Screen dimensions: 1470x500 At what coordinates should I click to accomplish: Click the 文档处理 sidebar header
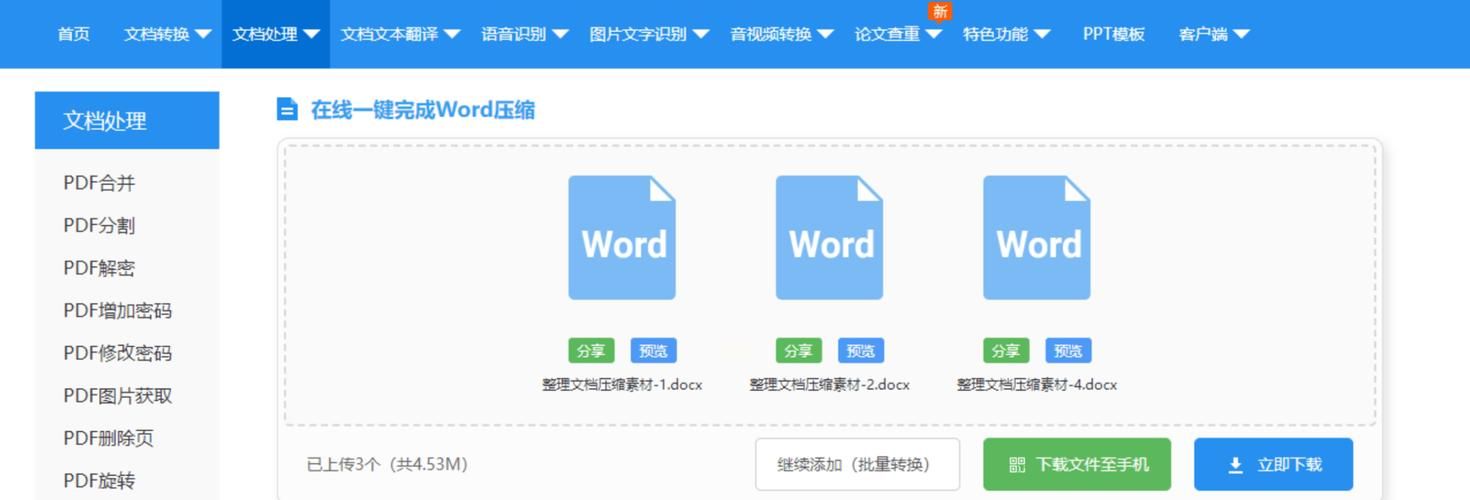(127, 120)
